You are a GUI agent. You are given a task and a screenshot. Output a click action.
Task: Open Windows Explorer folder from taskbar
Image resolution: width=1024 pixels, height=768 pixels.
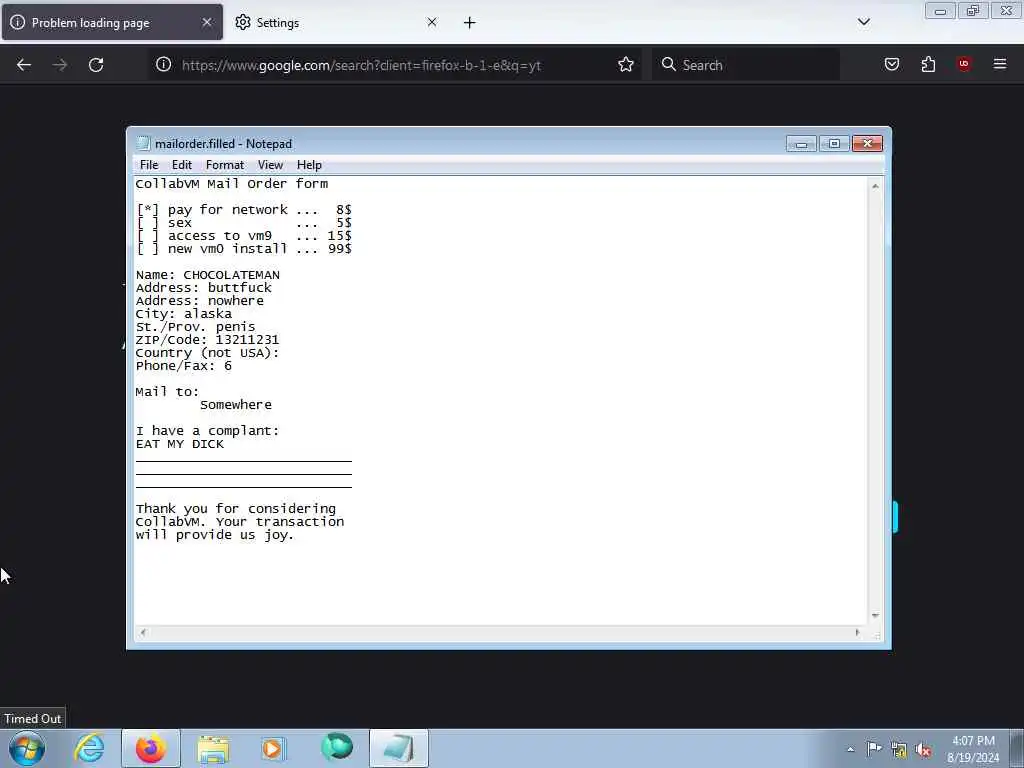[213, 749]
